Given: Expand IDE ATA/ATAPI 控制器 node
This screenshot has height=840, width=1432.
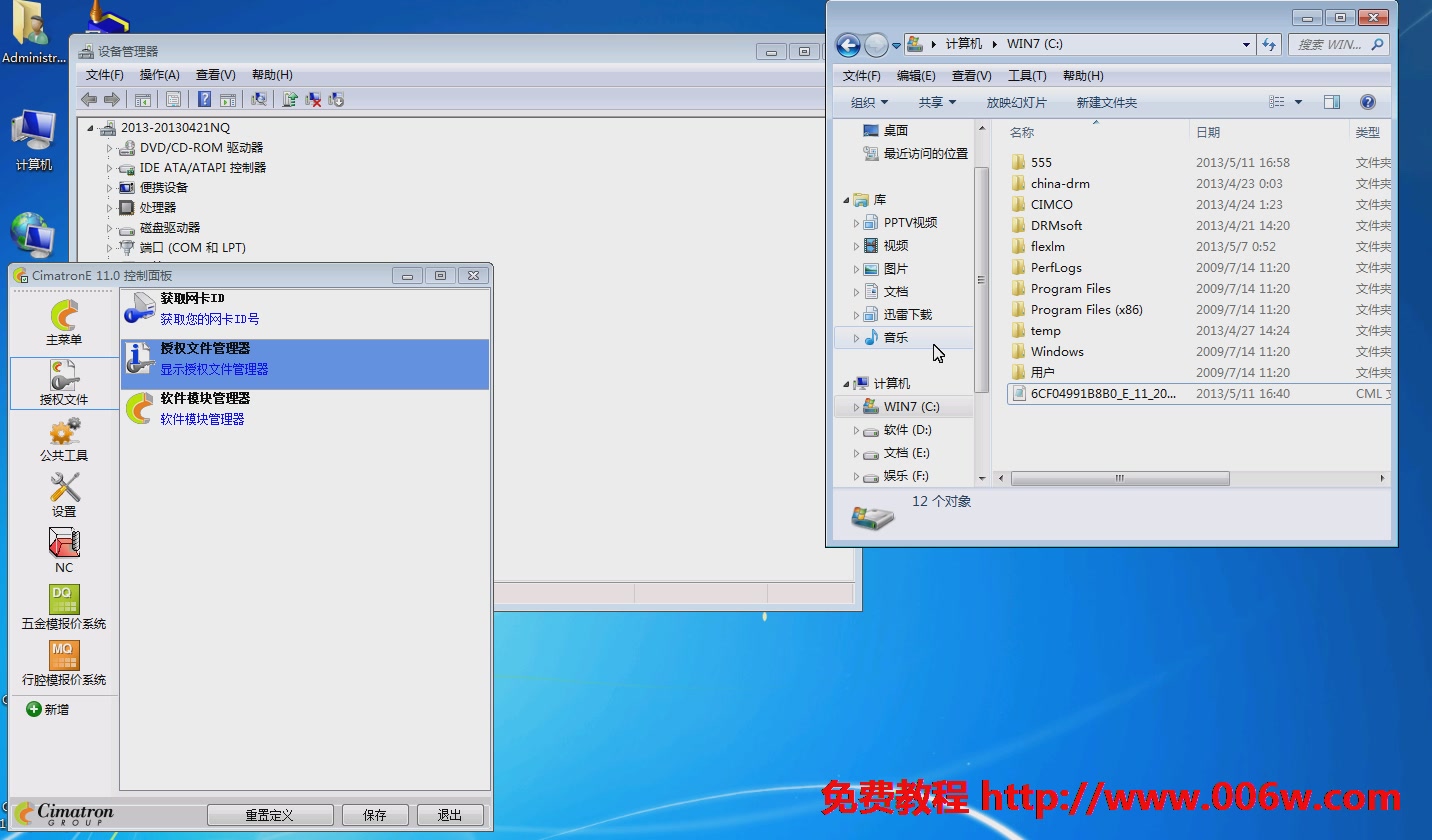Looking at the screenshot, I should coord(110,168).
